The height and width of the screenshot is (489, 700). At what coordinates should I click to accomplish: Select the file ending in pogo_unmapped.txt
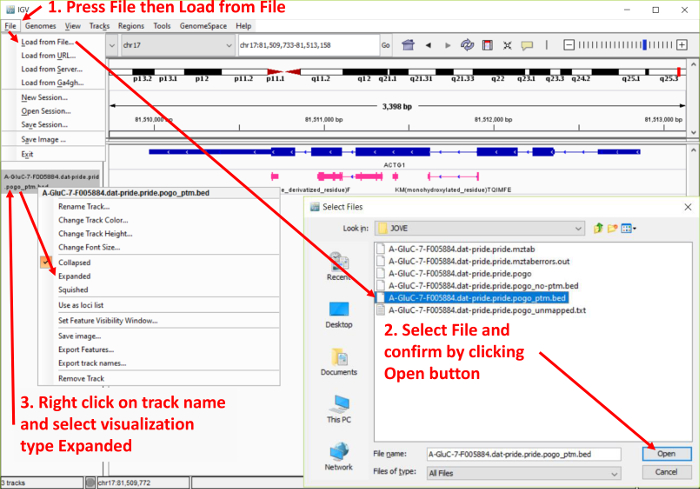(487, 310)
